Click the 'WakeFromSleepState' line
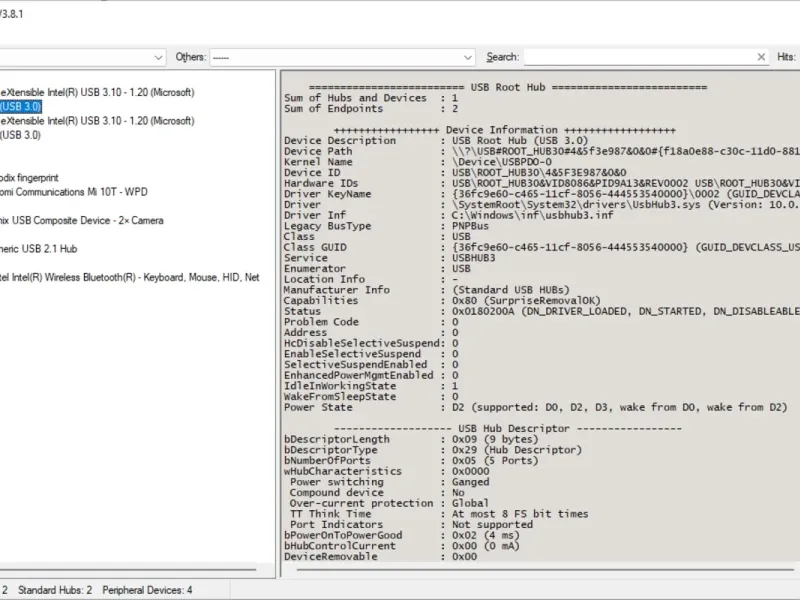800x600 pixels. point(371,397)
